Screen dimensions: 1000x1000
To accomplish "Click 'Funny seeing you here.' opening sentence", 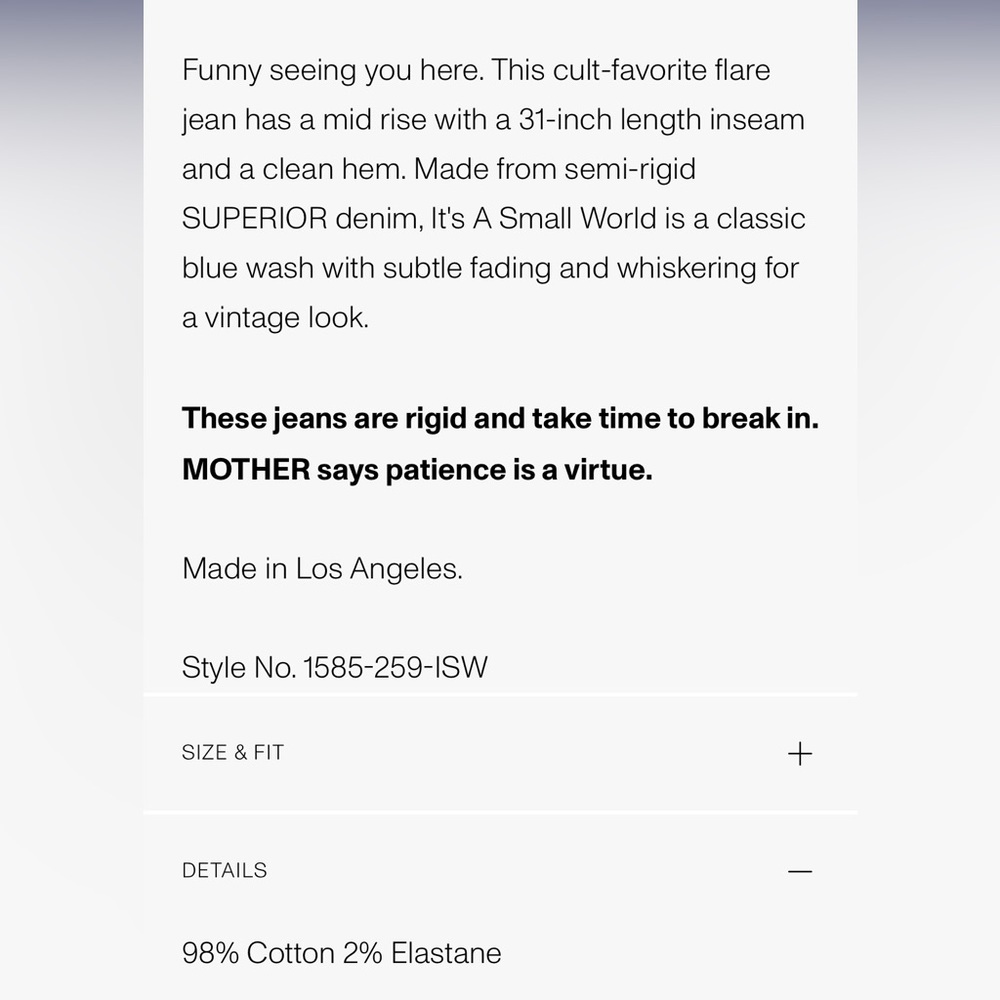I will click(334, 70).
